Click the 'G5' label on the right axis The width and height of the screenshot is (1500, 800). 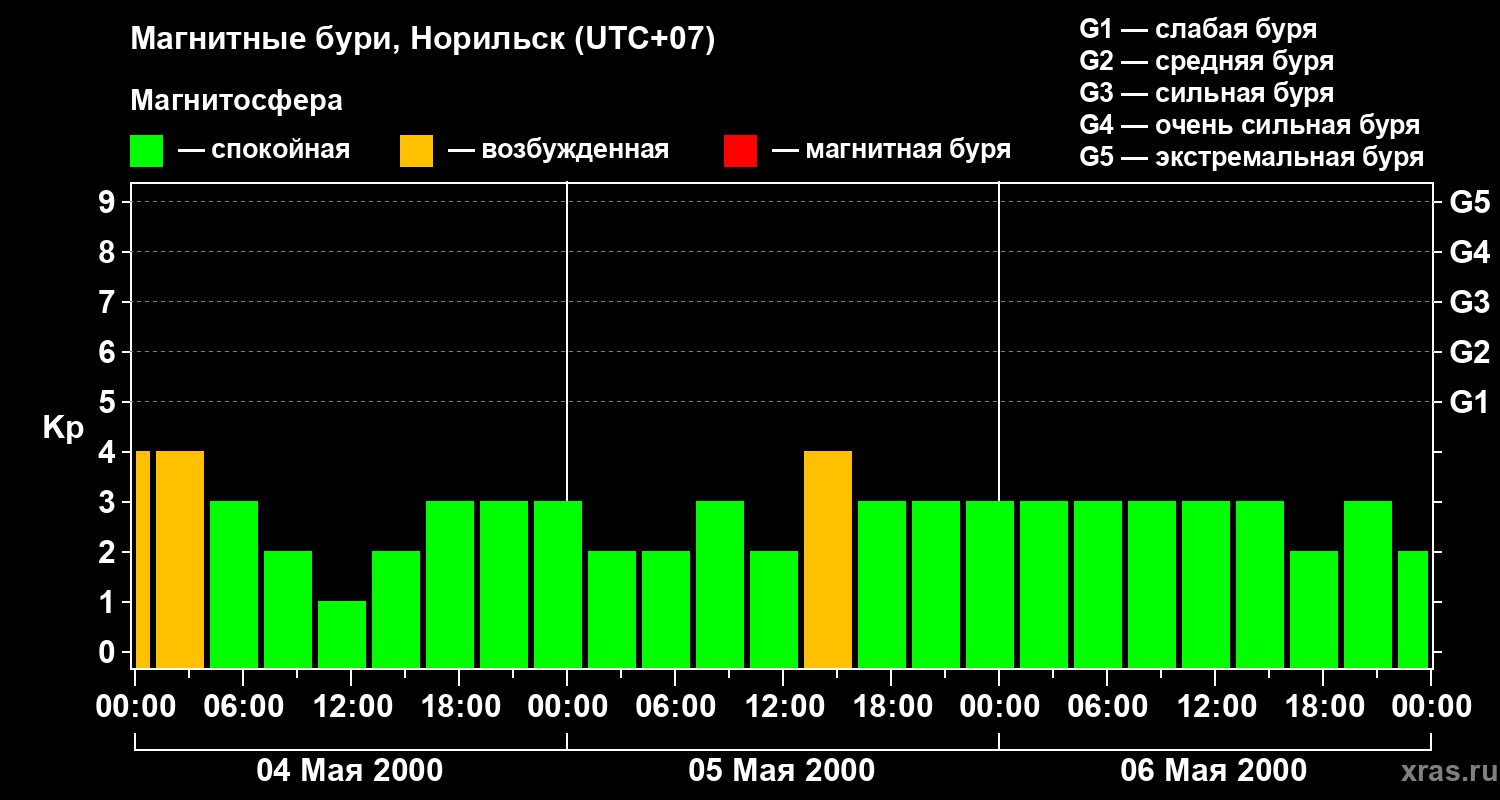pos(1469,203)
